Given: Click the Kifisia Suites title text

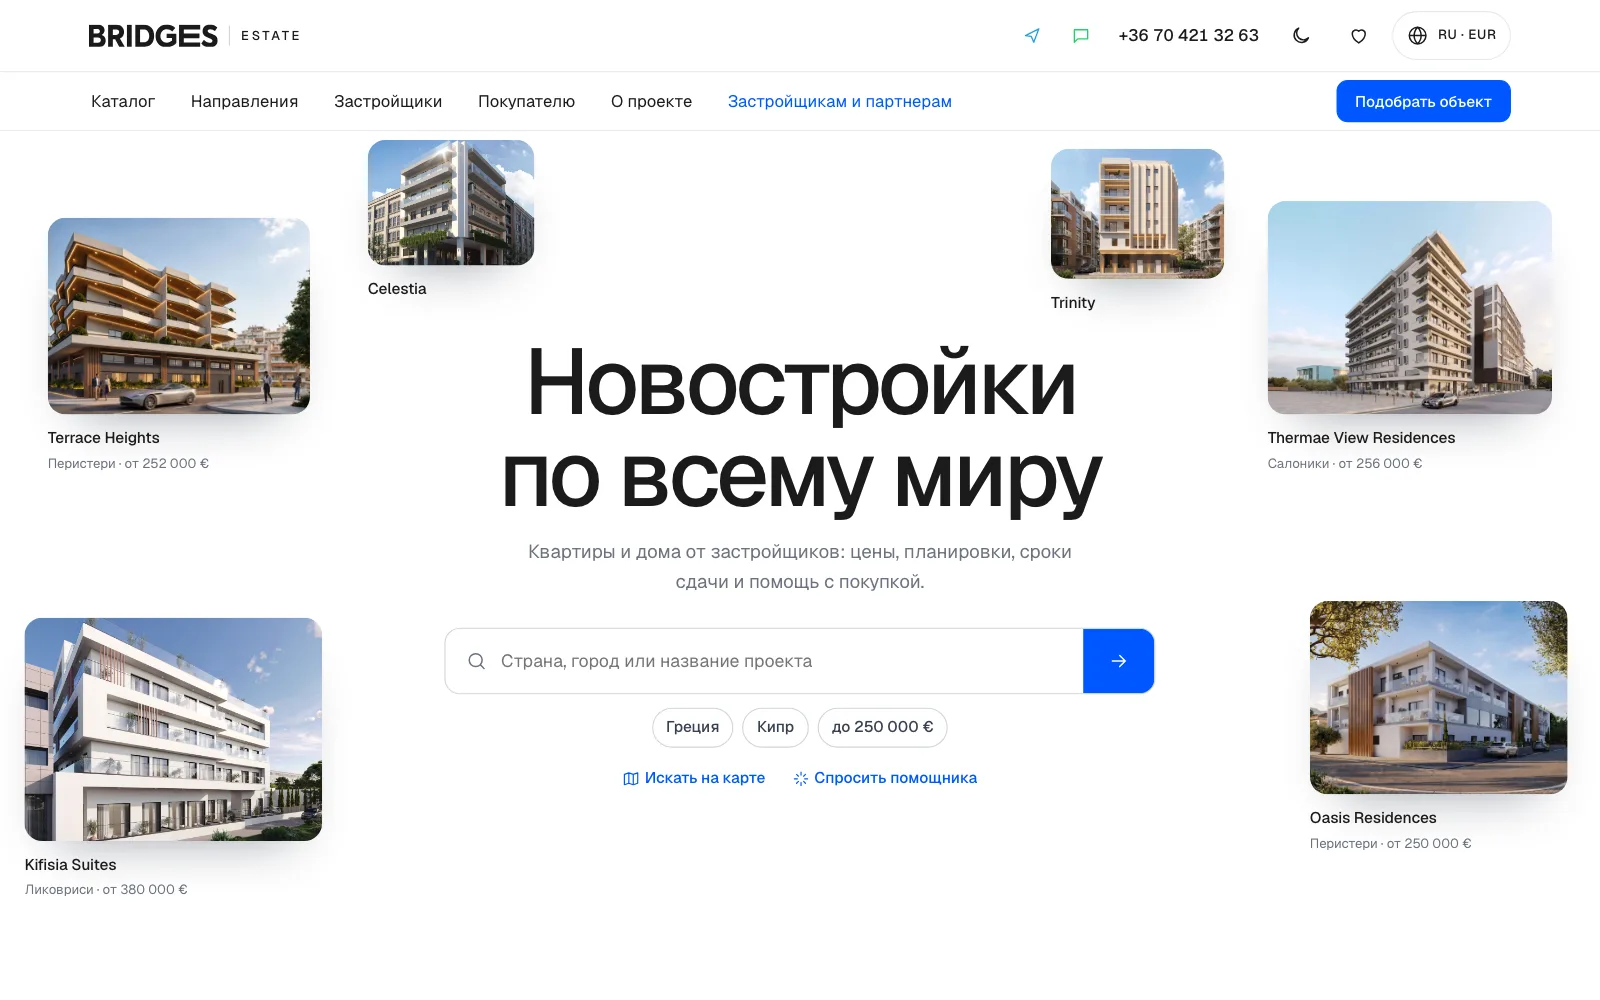Looking at the screenshot, I should (x=71, y=865).
